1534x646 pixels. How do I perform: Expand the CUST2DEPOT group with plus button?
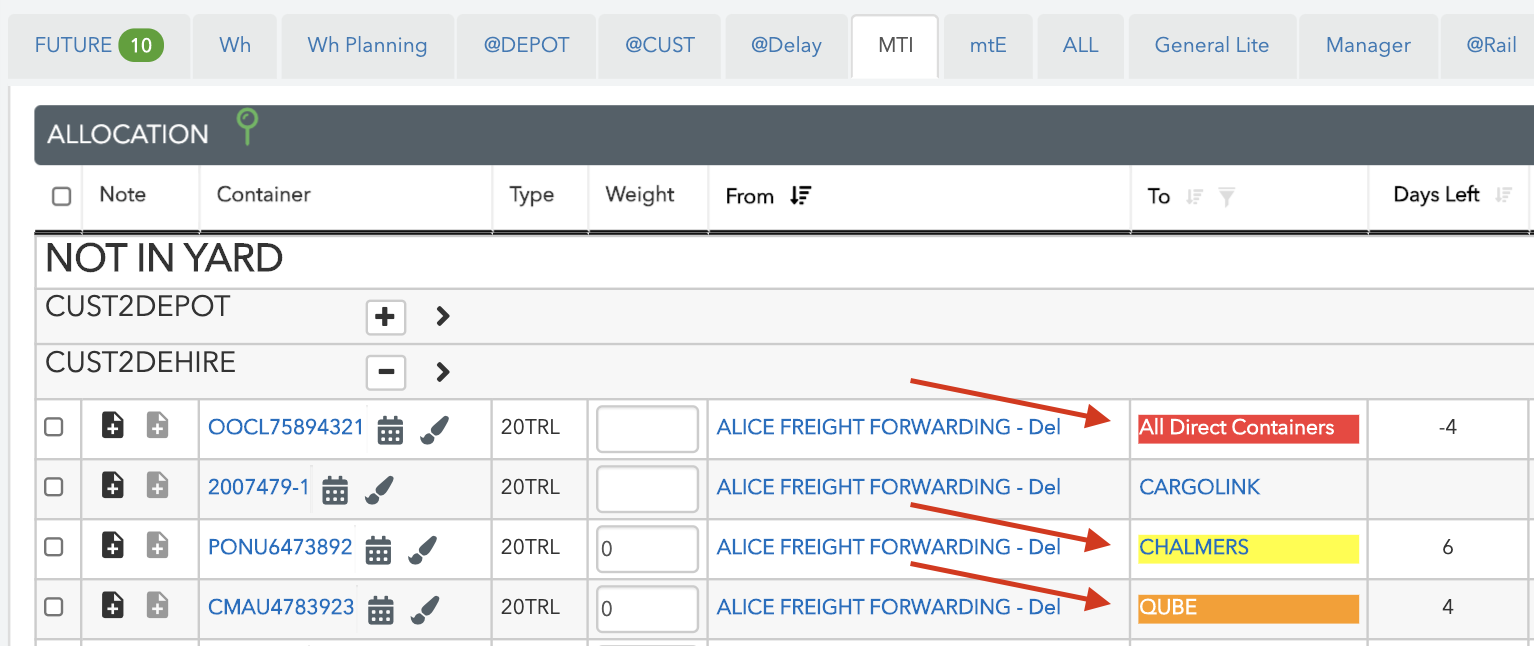pyautogui.click(x=385, y=317)
